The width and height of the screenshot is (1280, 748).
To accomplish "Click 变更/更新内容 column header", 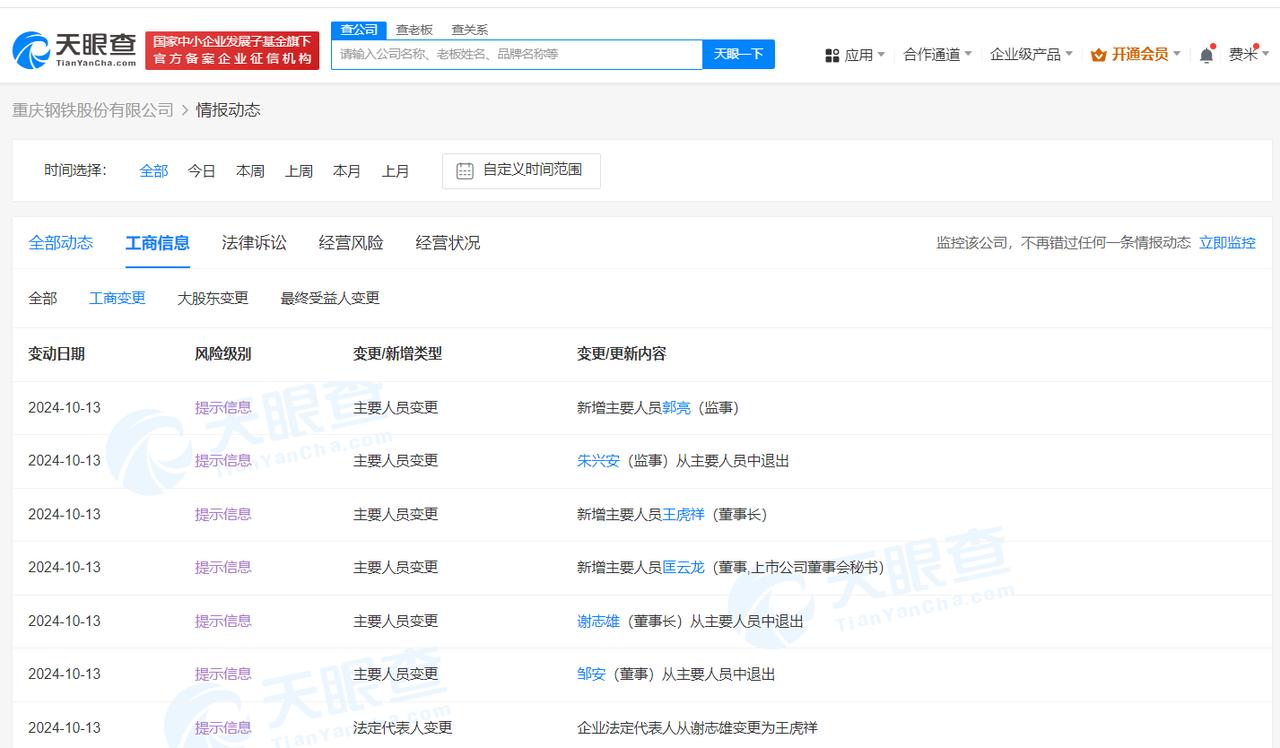I will tap(621, 354).
